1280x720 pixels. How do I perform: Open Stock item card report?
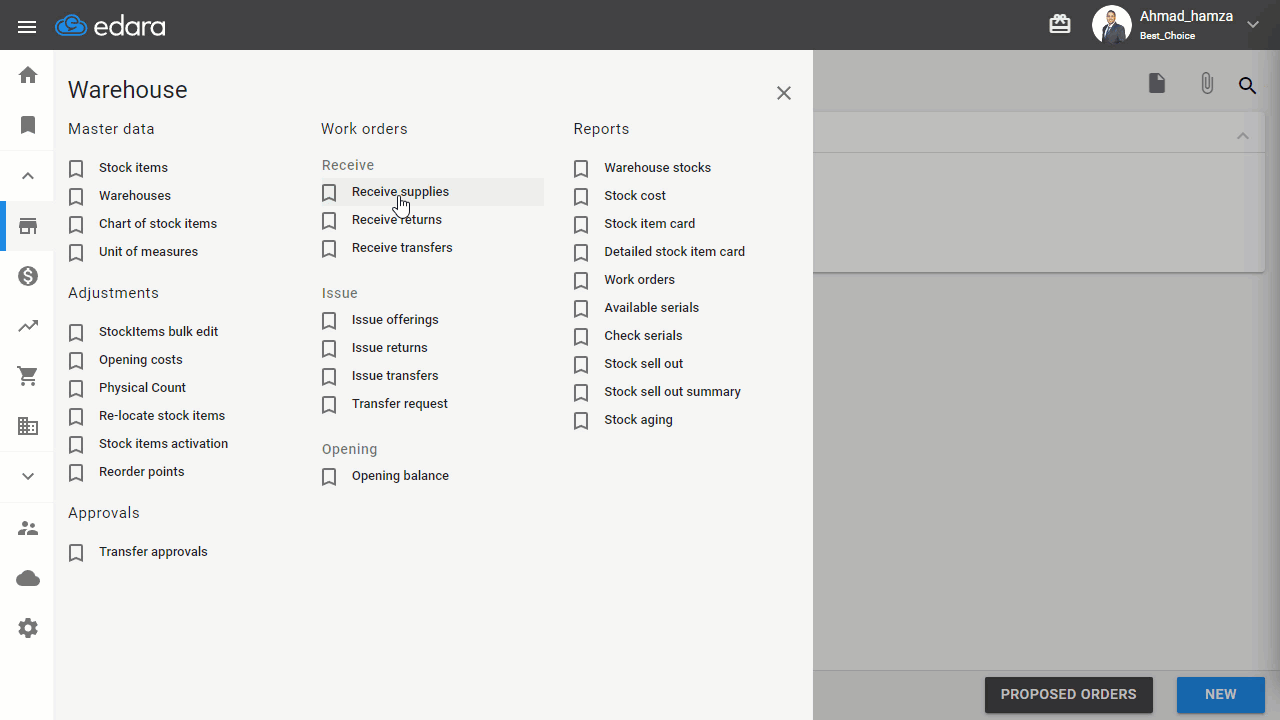[x=649, y=224]
